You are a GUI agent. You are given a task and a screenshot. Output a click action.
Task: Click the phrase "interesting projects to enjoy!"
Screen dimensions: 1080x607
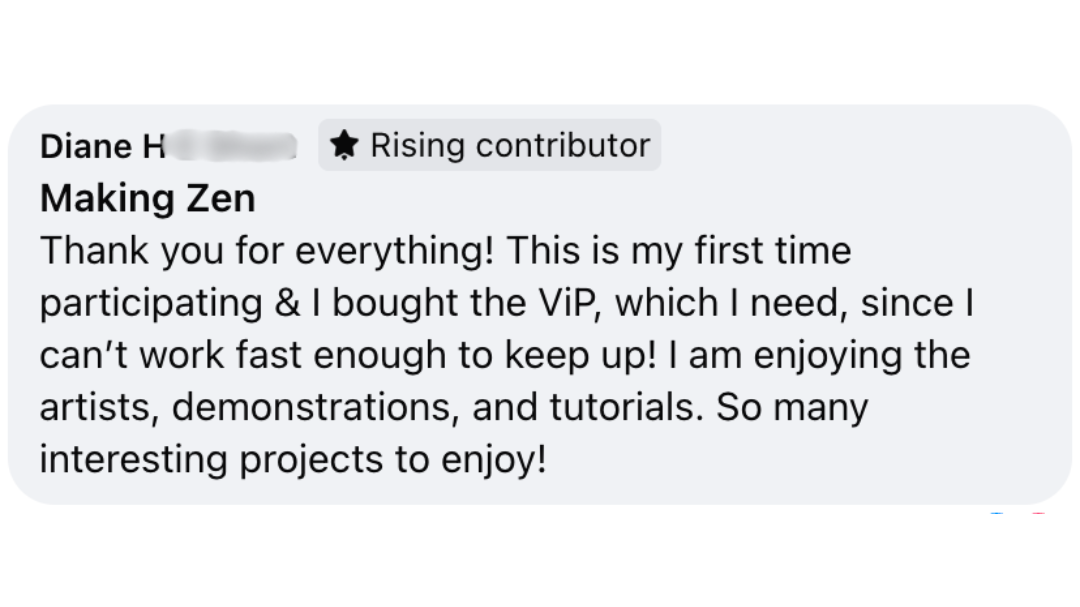click(x=293, y=459)
